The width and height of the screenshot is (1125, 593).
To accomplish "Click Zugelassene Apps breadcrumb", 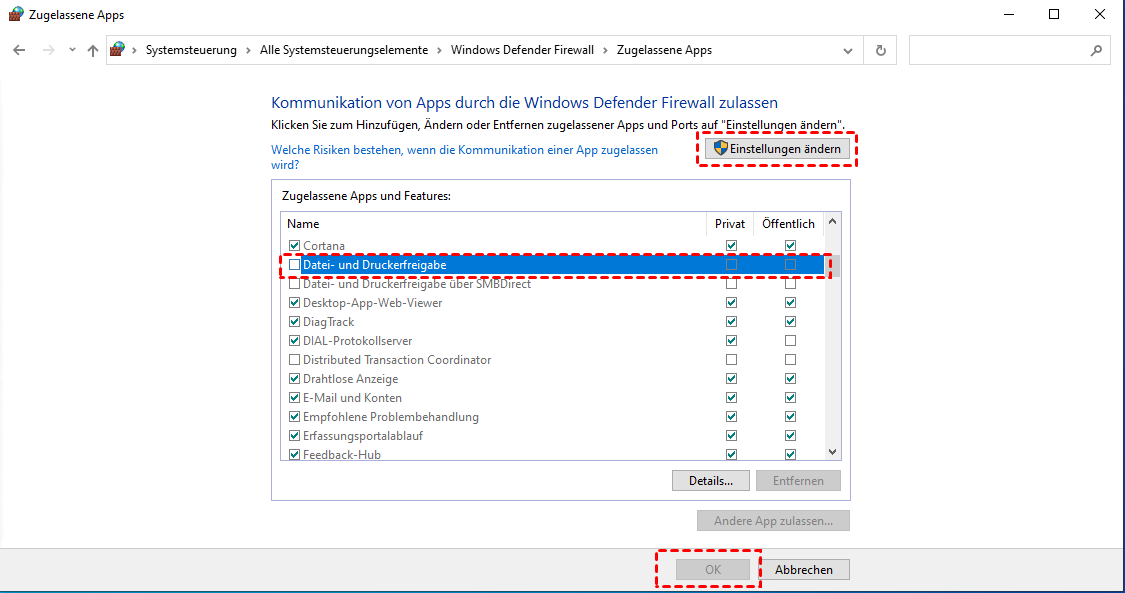I will 664,50.
